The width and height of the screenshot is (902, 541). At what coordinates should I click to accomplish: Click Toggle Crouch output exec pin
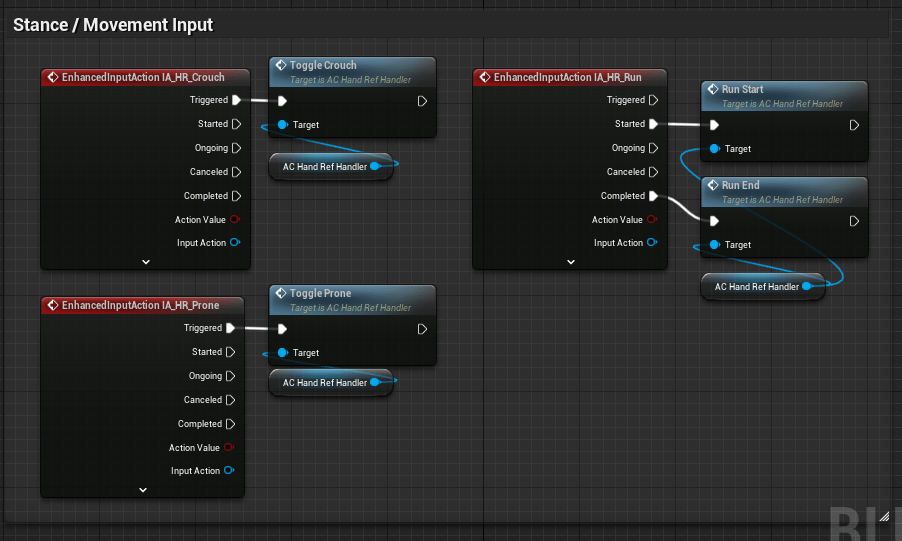[x=423, y=101]
